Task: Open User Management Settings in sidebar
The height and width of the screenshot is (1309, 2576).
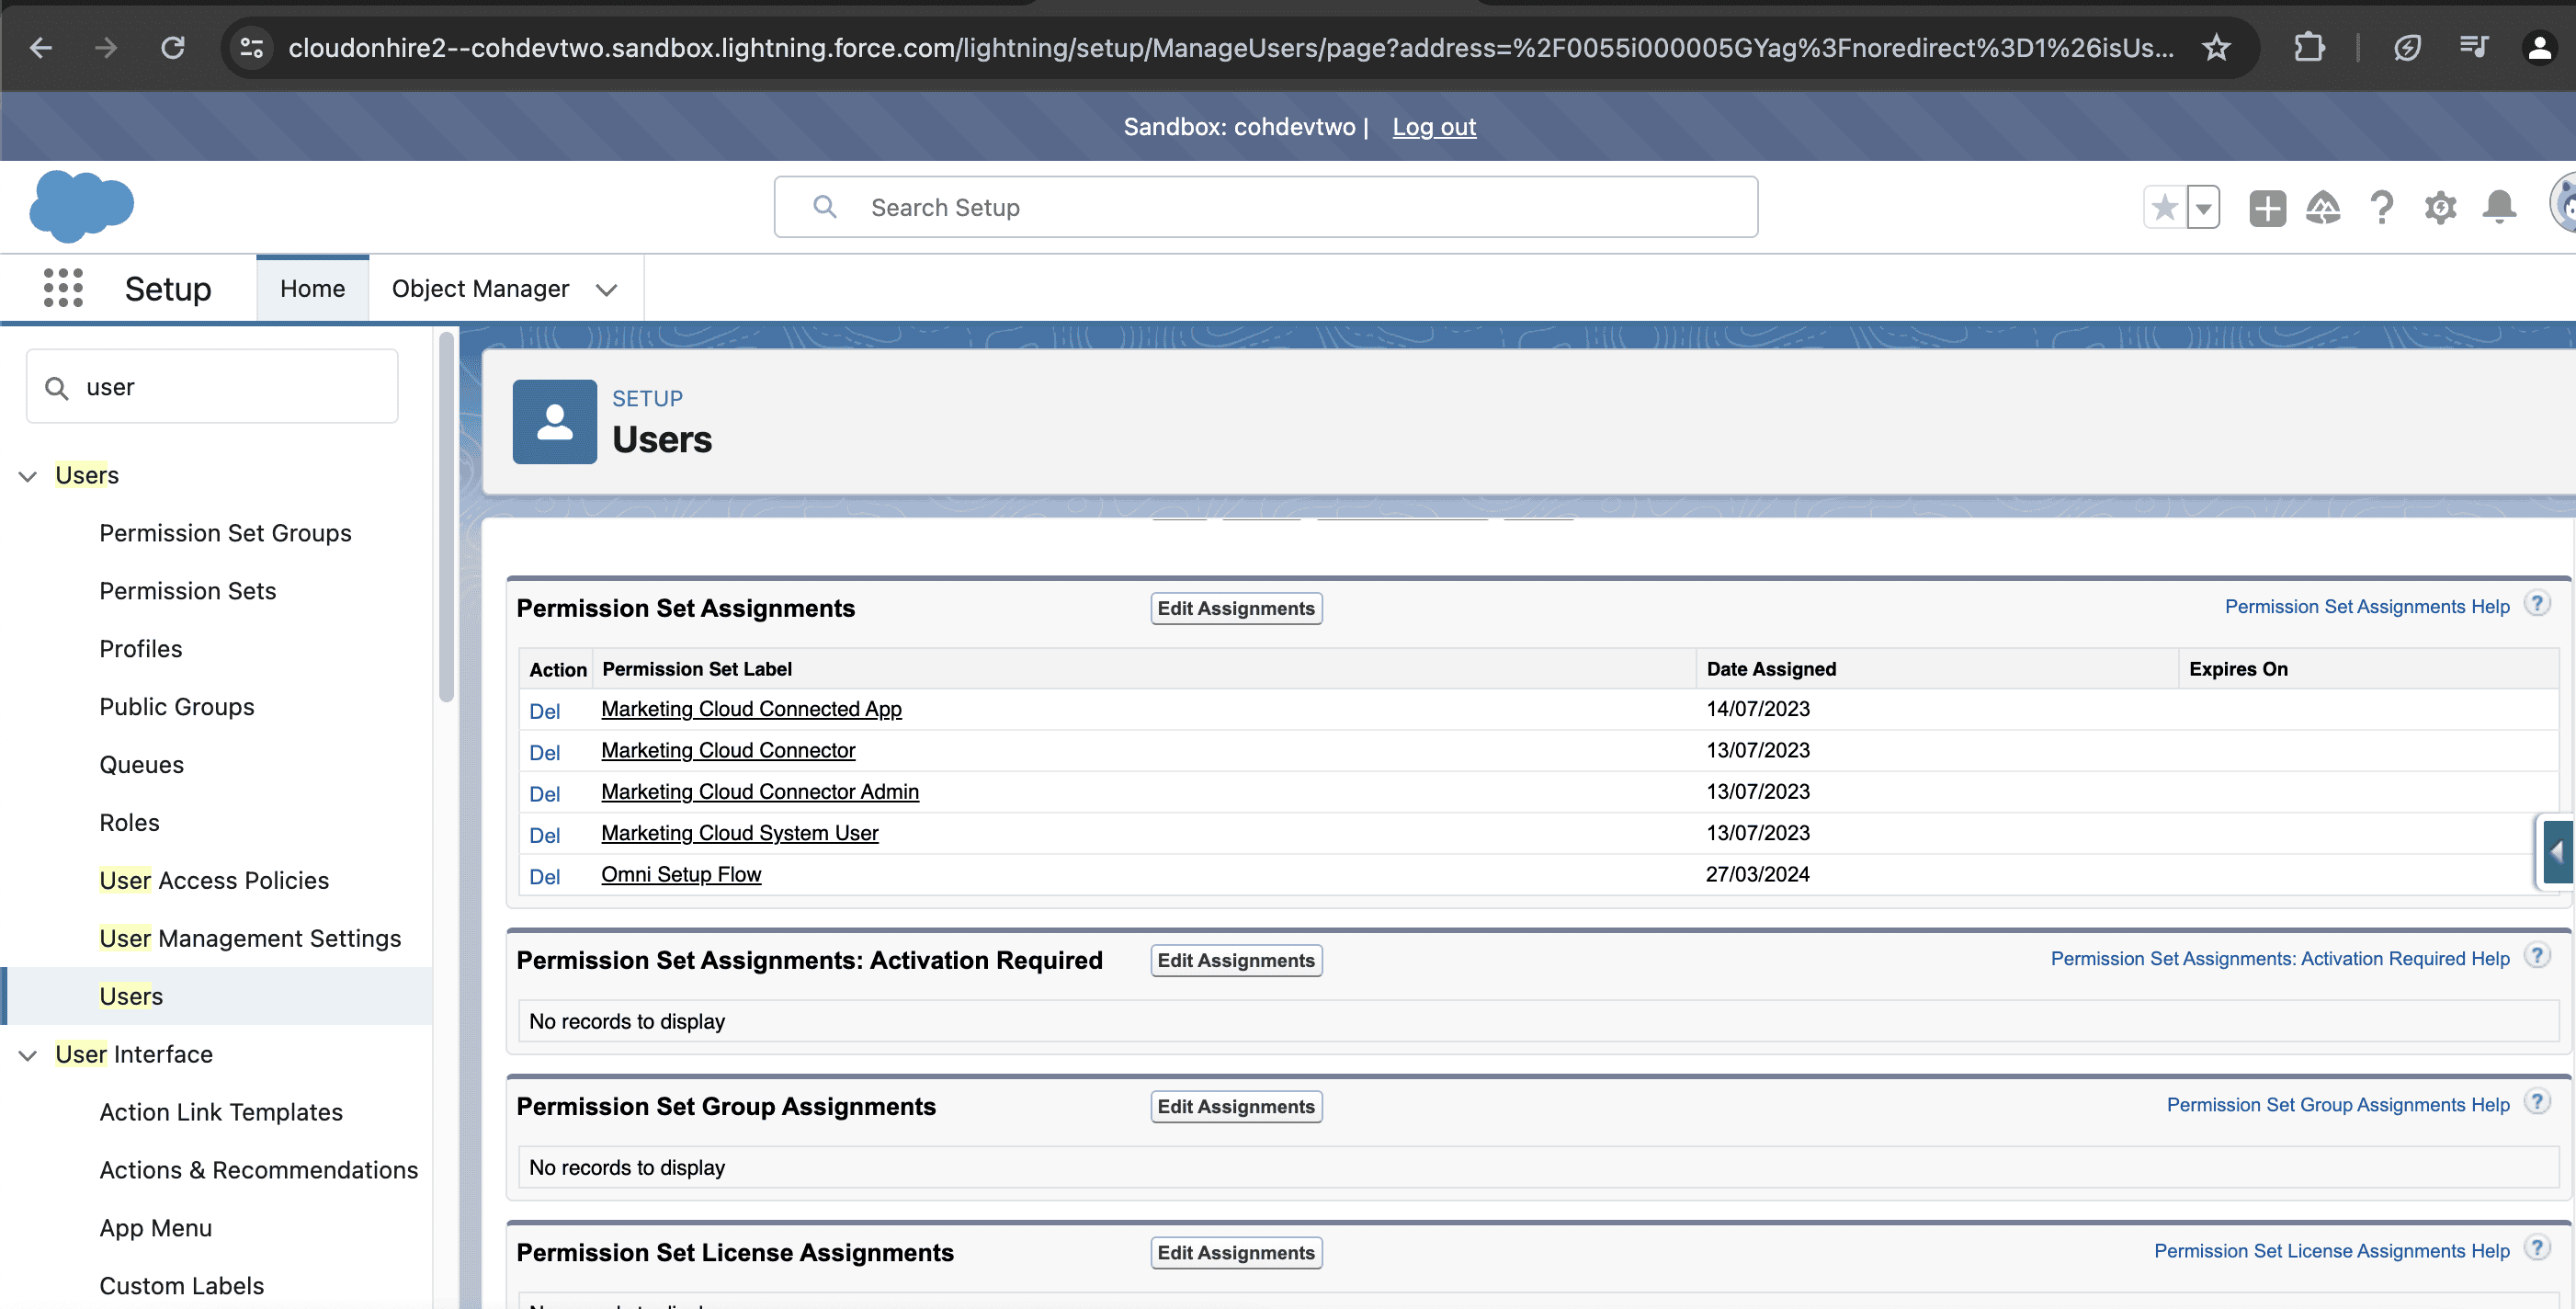Action: tap(250, 939)
